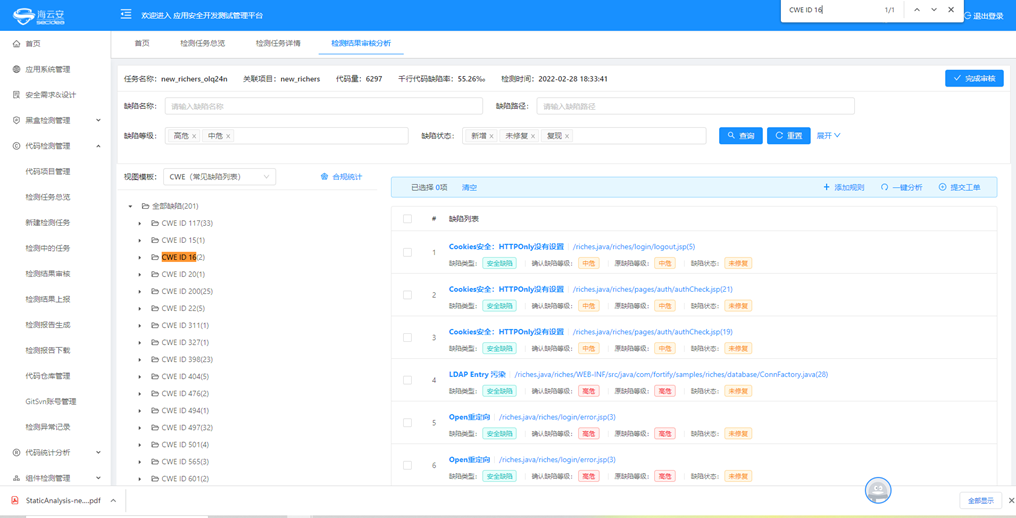
Task: Click the 提交工单 icon
Action: (942, 187)
